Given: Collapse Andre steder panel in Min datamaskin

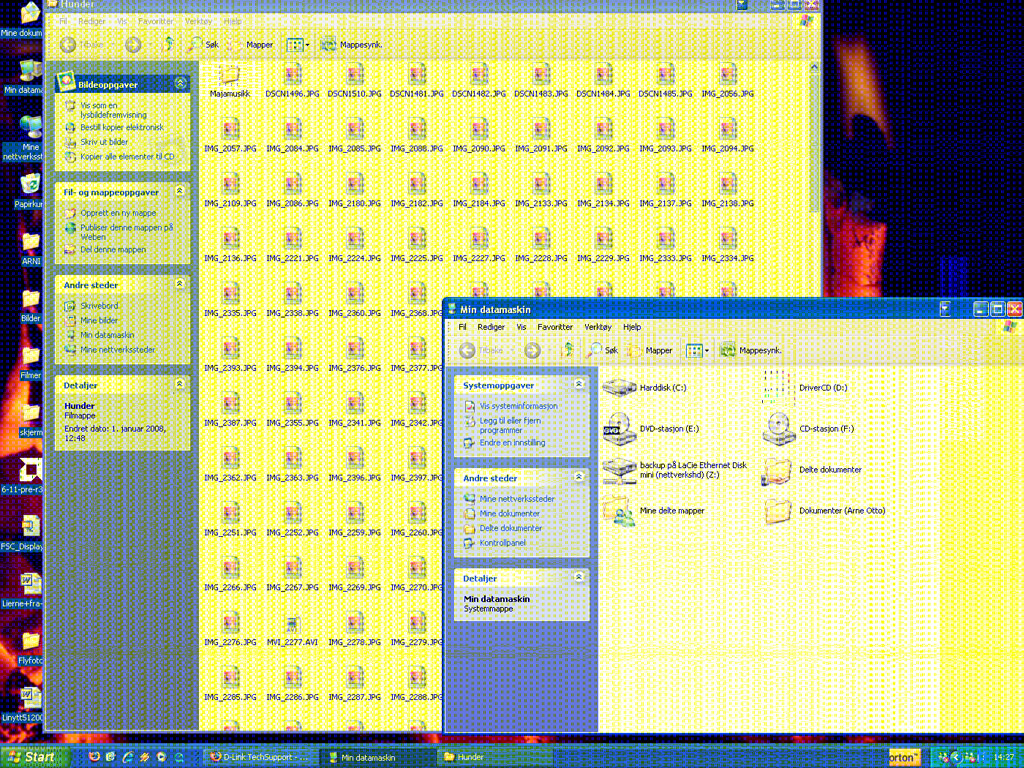Looking at the screenshot, I should (579, 477).
